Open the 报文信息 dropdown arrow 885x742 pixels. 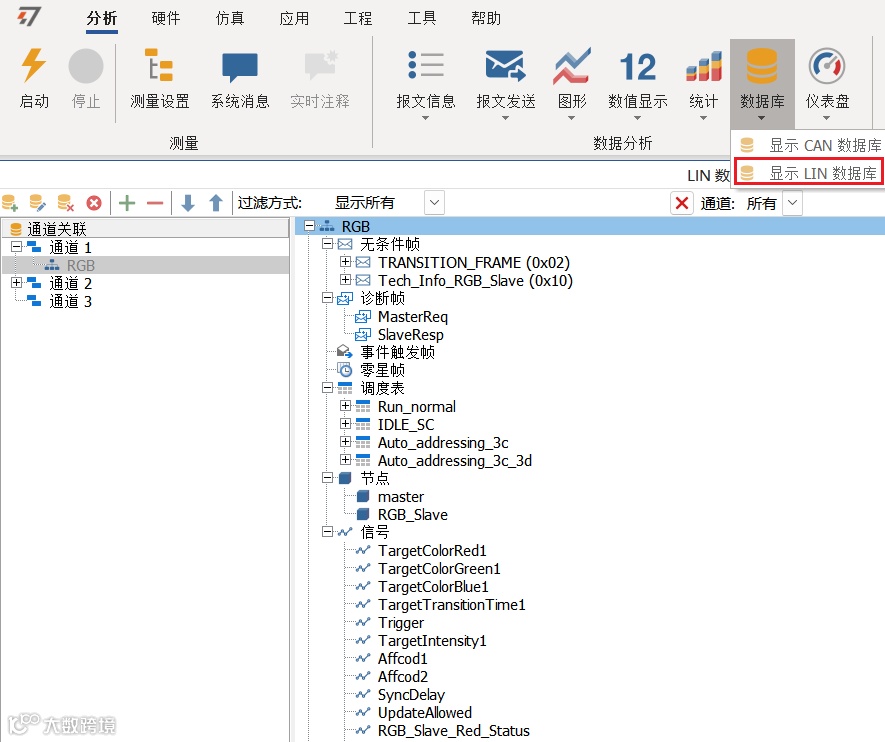(x=426, y=118)
